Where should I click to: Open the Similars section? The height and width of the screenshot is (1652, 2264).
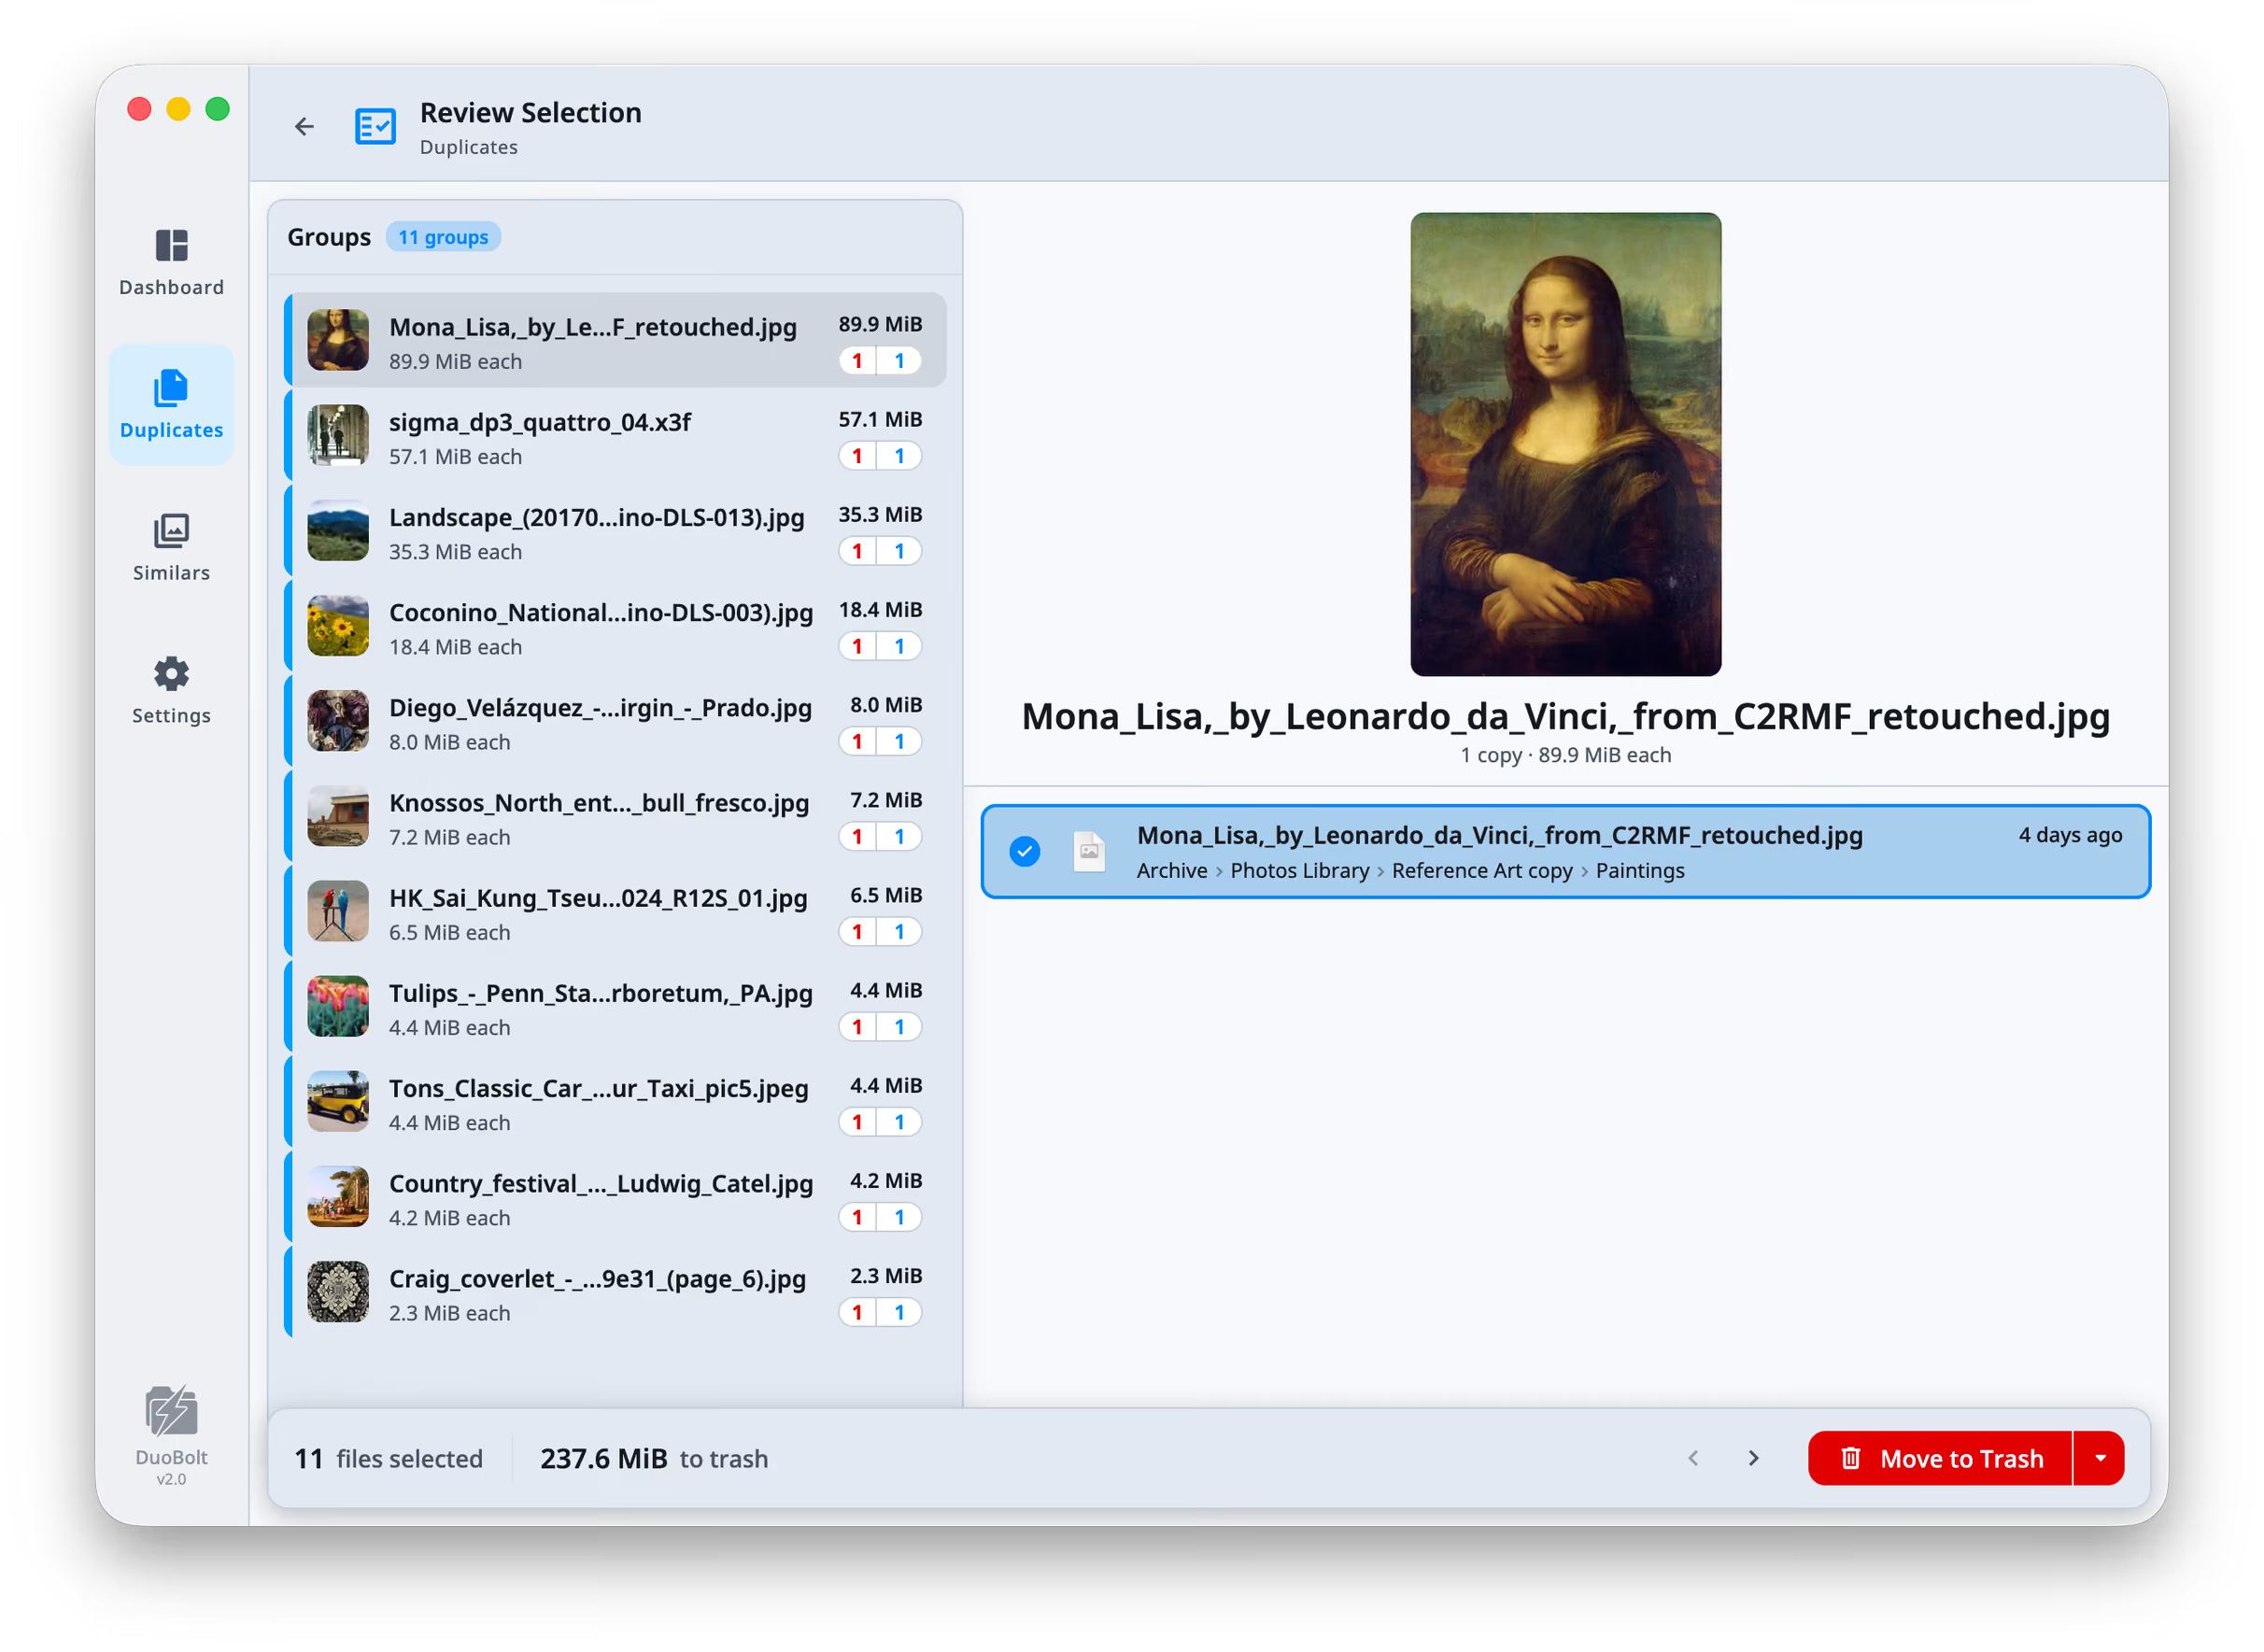[171, 547]
